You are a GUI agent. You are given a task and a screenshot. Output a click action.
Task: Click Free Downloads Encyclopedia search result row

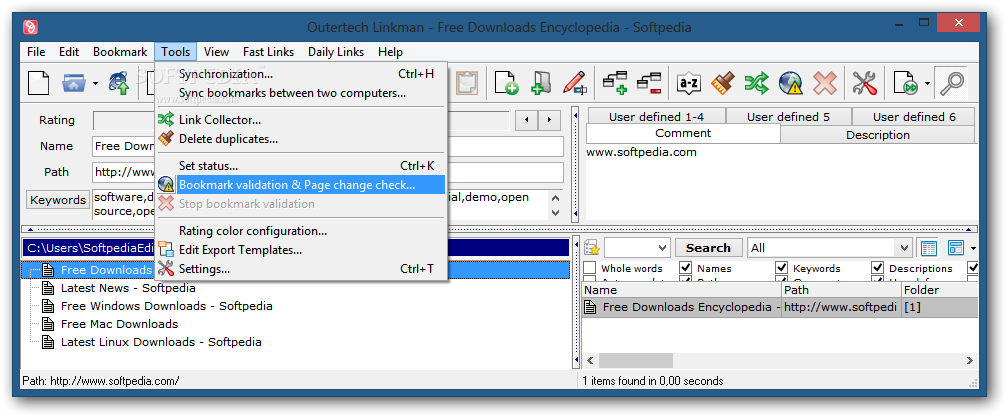click(780, 307)
